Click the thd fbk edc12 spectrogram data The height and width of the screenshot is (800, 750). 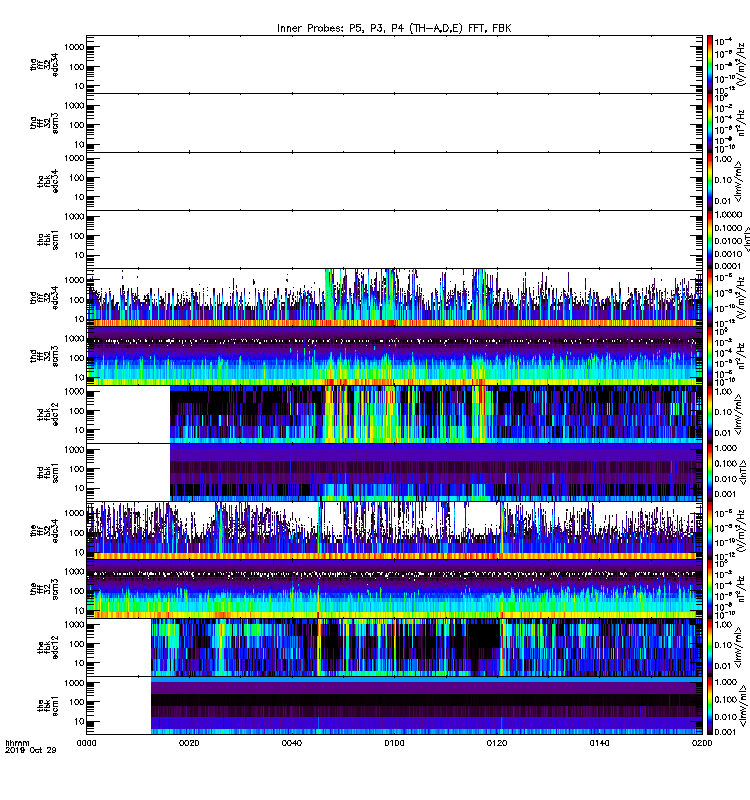pos(436,414)
